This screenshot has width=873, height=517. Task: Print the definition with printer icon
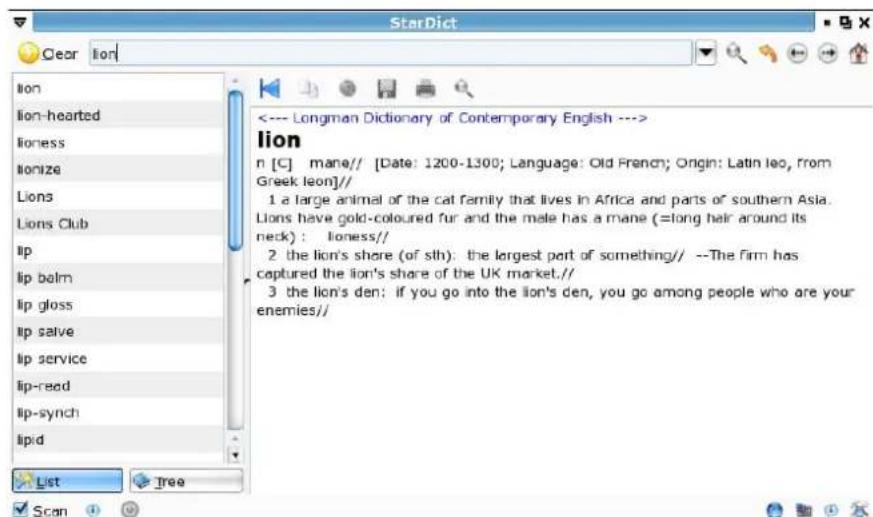[426, 89]
